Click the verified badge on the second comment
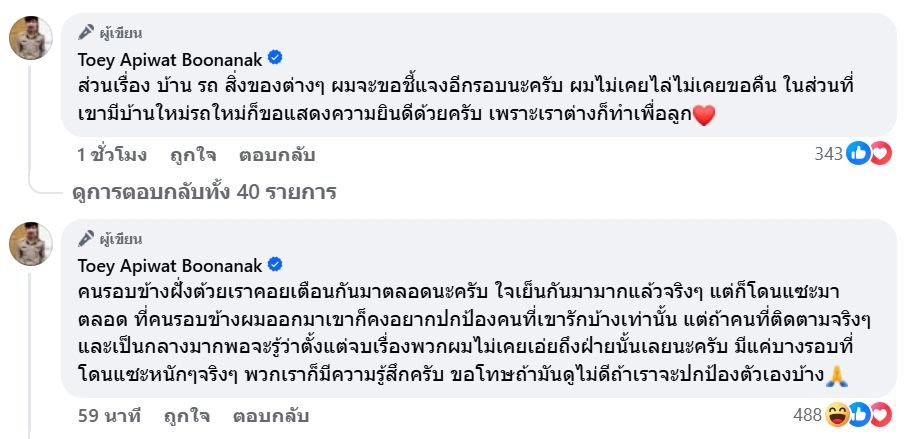 [x=276, y=265]
